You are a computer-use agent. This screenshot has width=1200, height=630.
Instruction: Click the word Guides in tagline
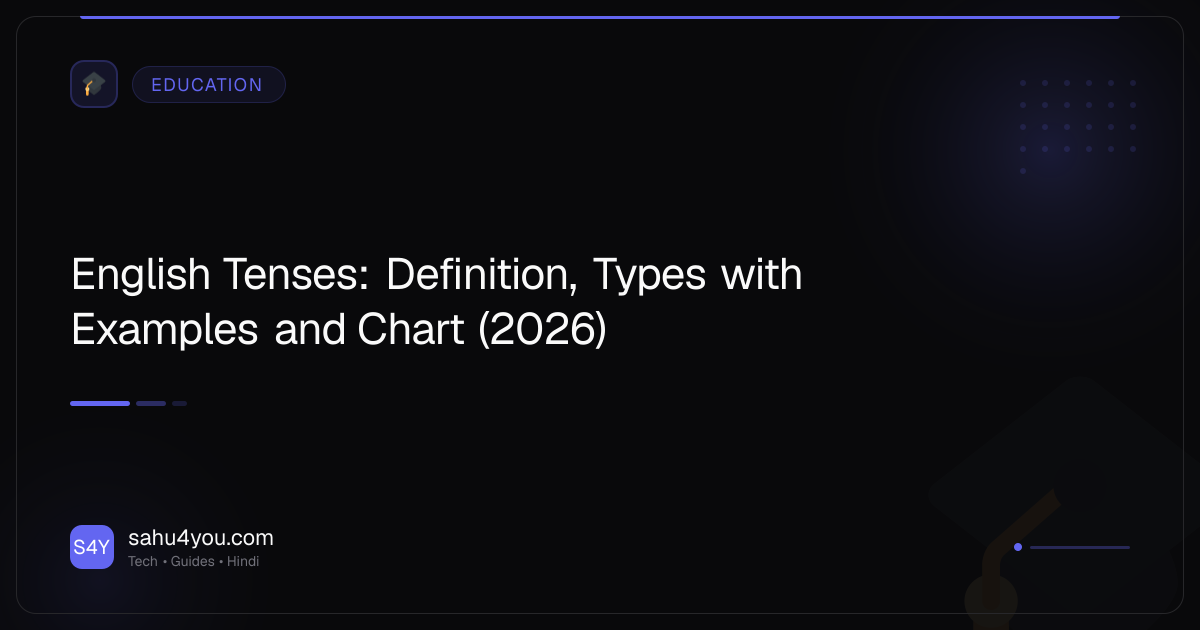click(x=193, y=562)
